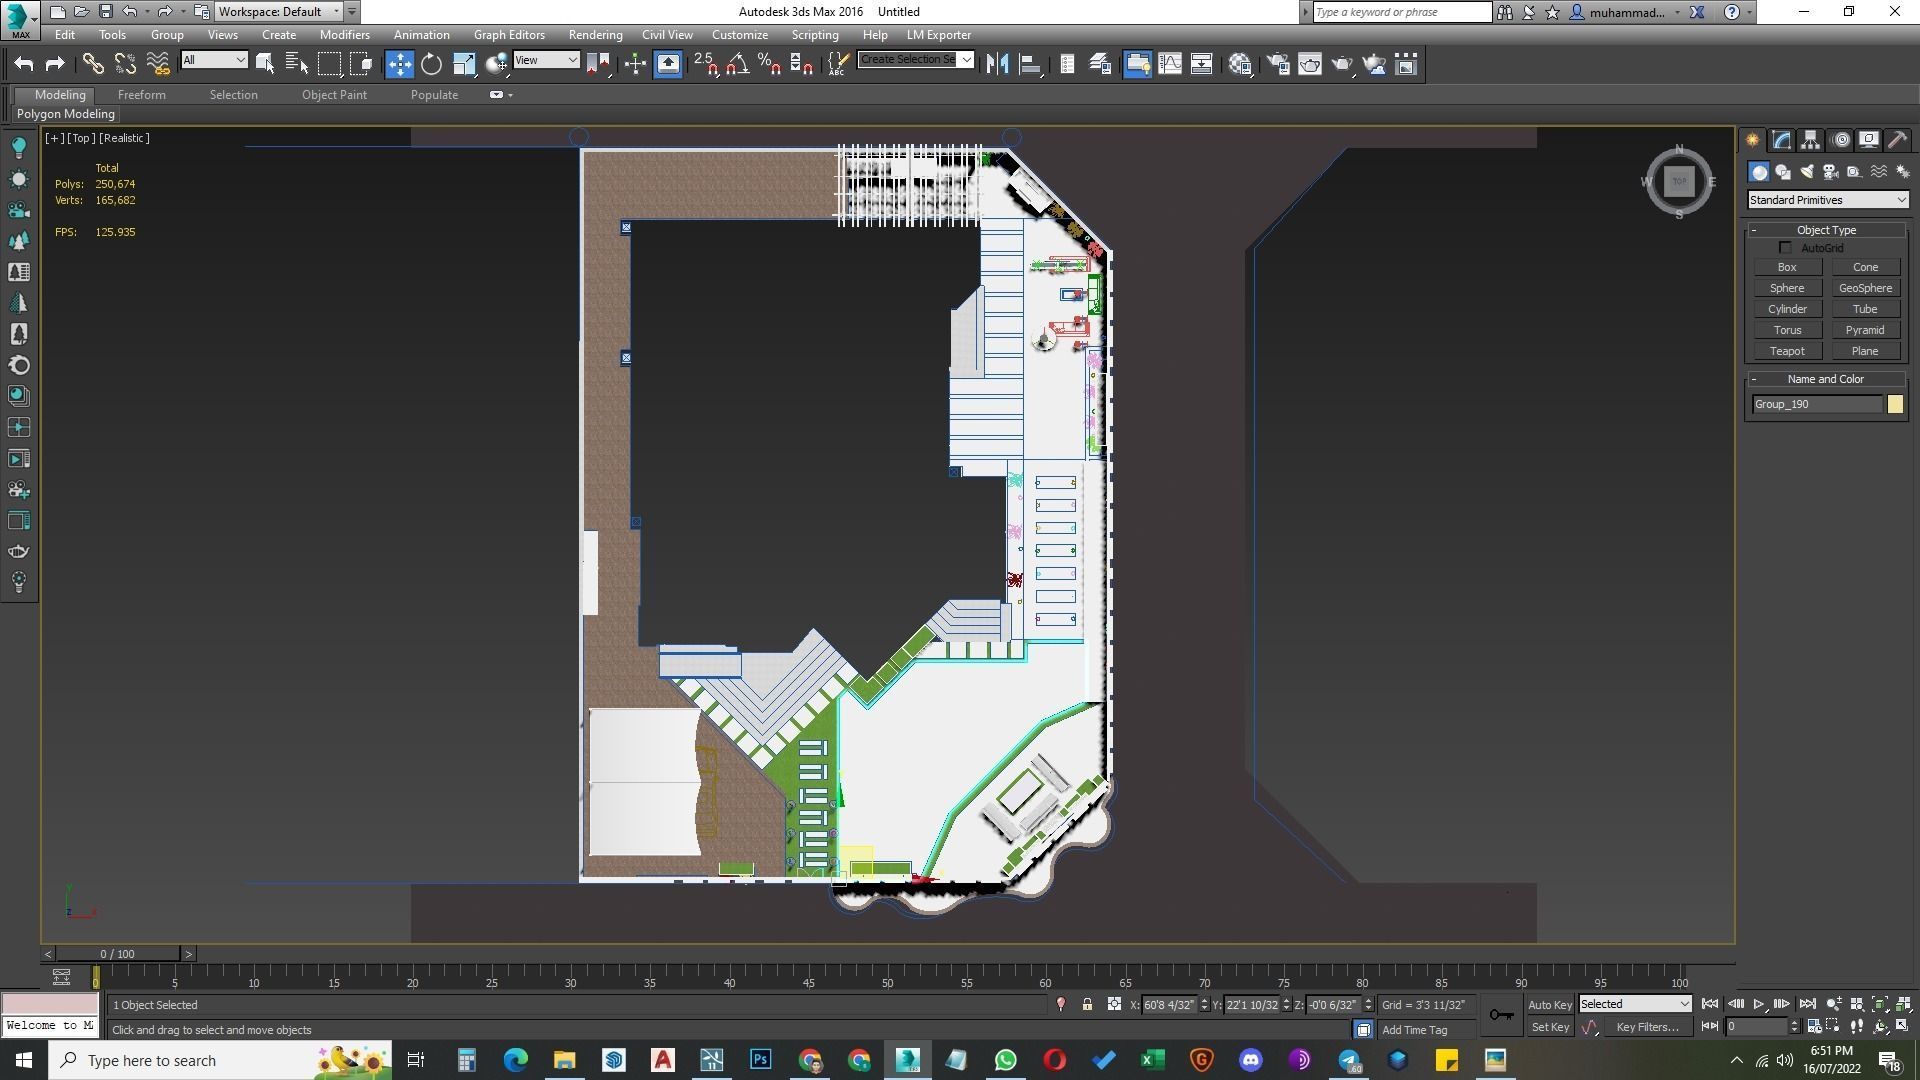Toggle Set Key mode
Image resolution: width=1920 pixels, height=1080 pixels.
(x=1550, y=1028)
